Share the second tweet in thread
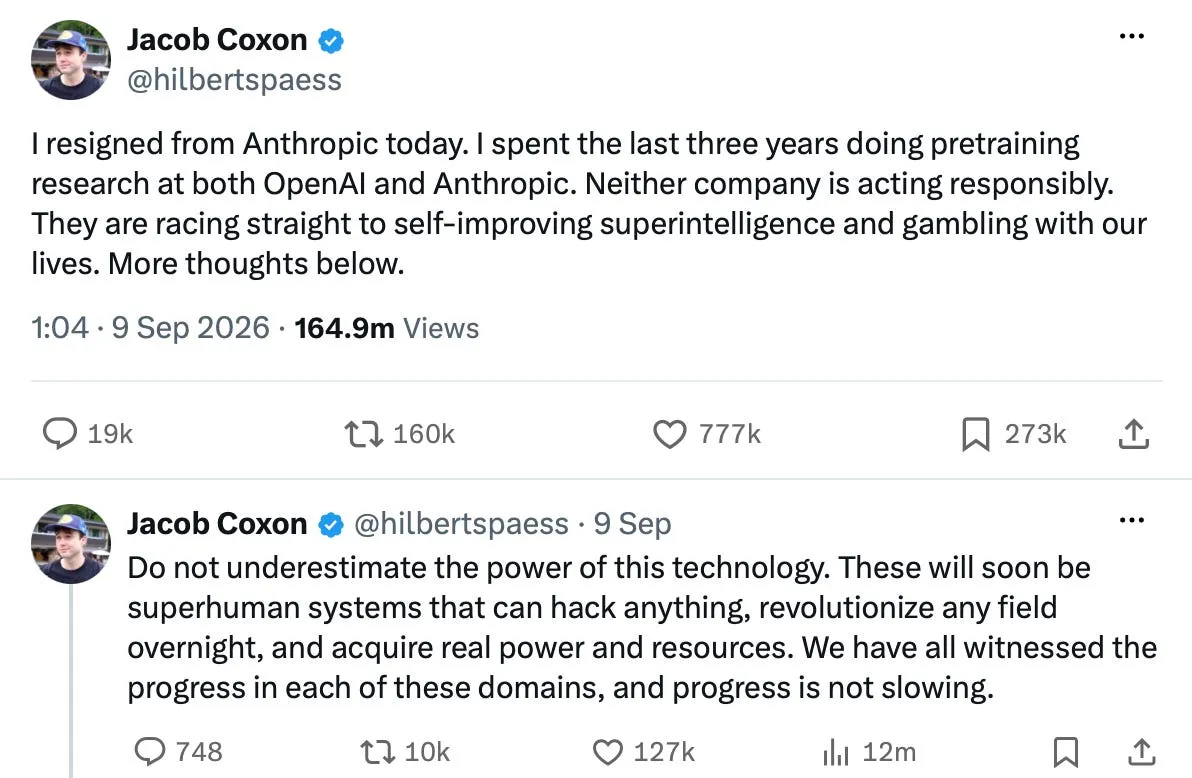Screen dimensions: 1192x778 click(x=1141, y=751)
